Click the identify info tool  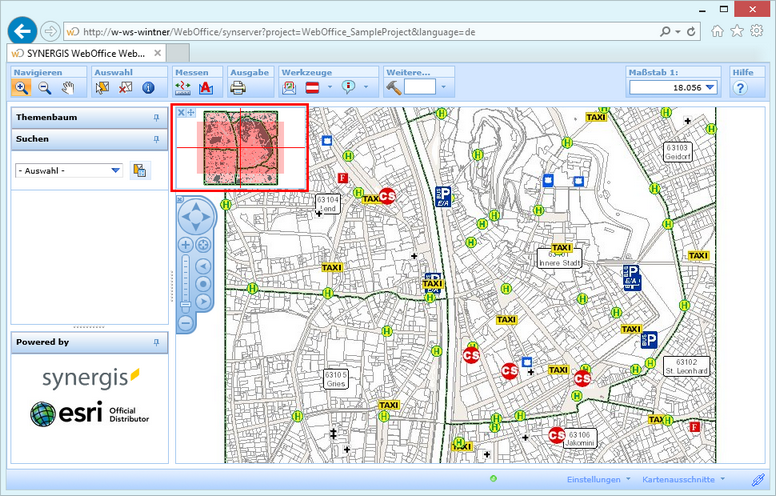(x=148, y=88)
